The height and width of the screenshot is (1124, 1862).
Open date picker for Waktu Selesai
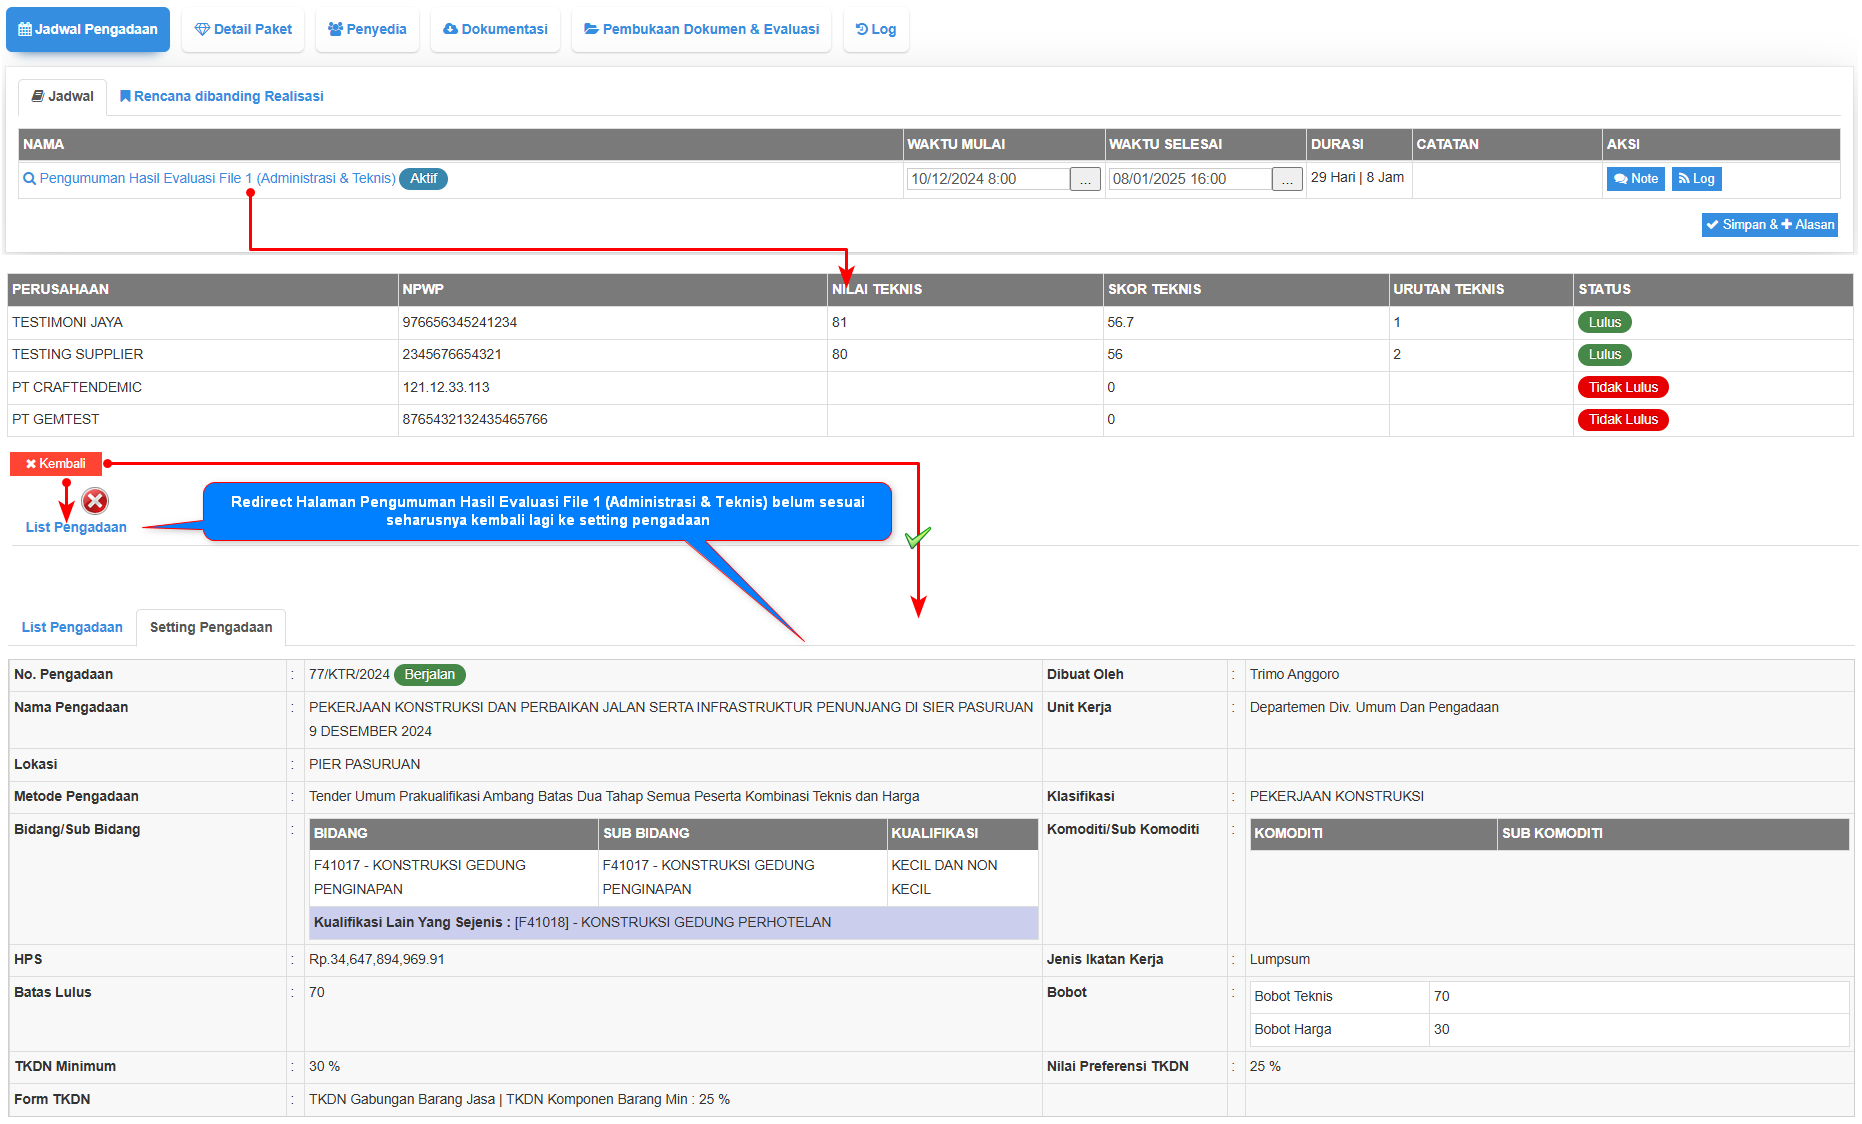pyautogui.click(x=1287, y=179)
